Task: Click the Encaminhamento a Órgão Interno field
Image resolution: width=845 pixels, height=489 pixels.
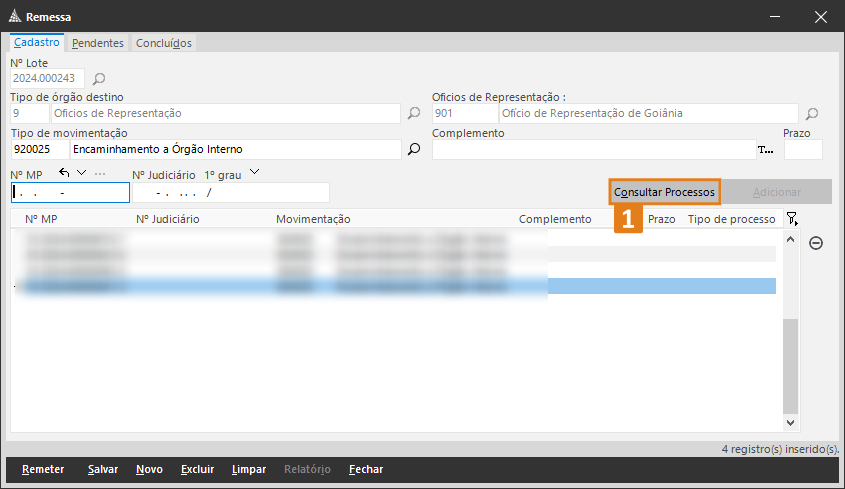Action: (x=236, y=149)
